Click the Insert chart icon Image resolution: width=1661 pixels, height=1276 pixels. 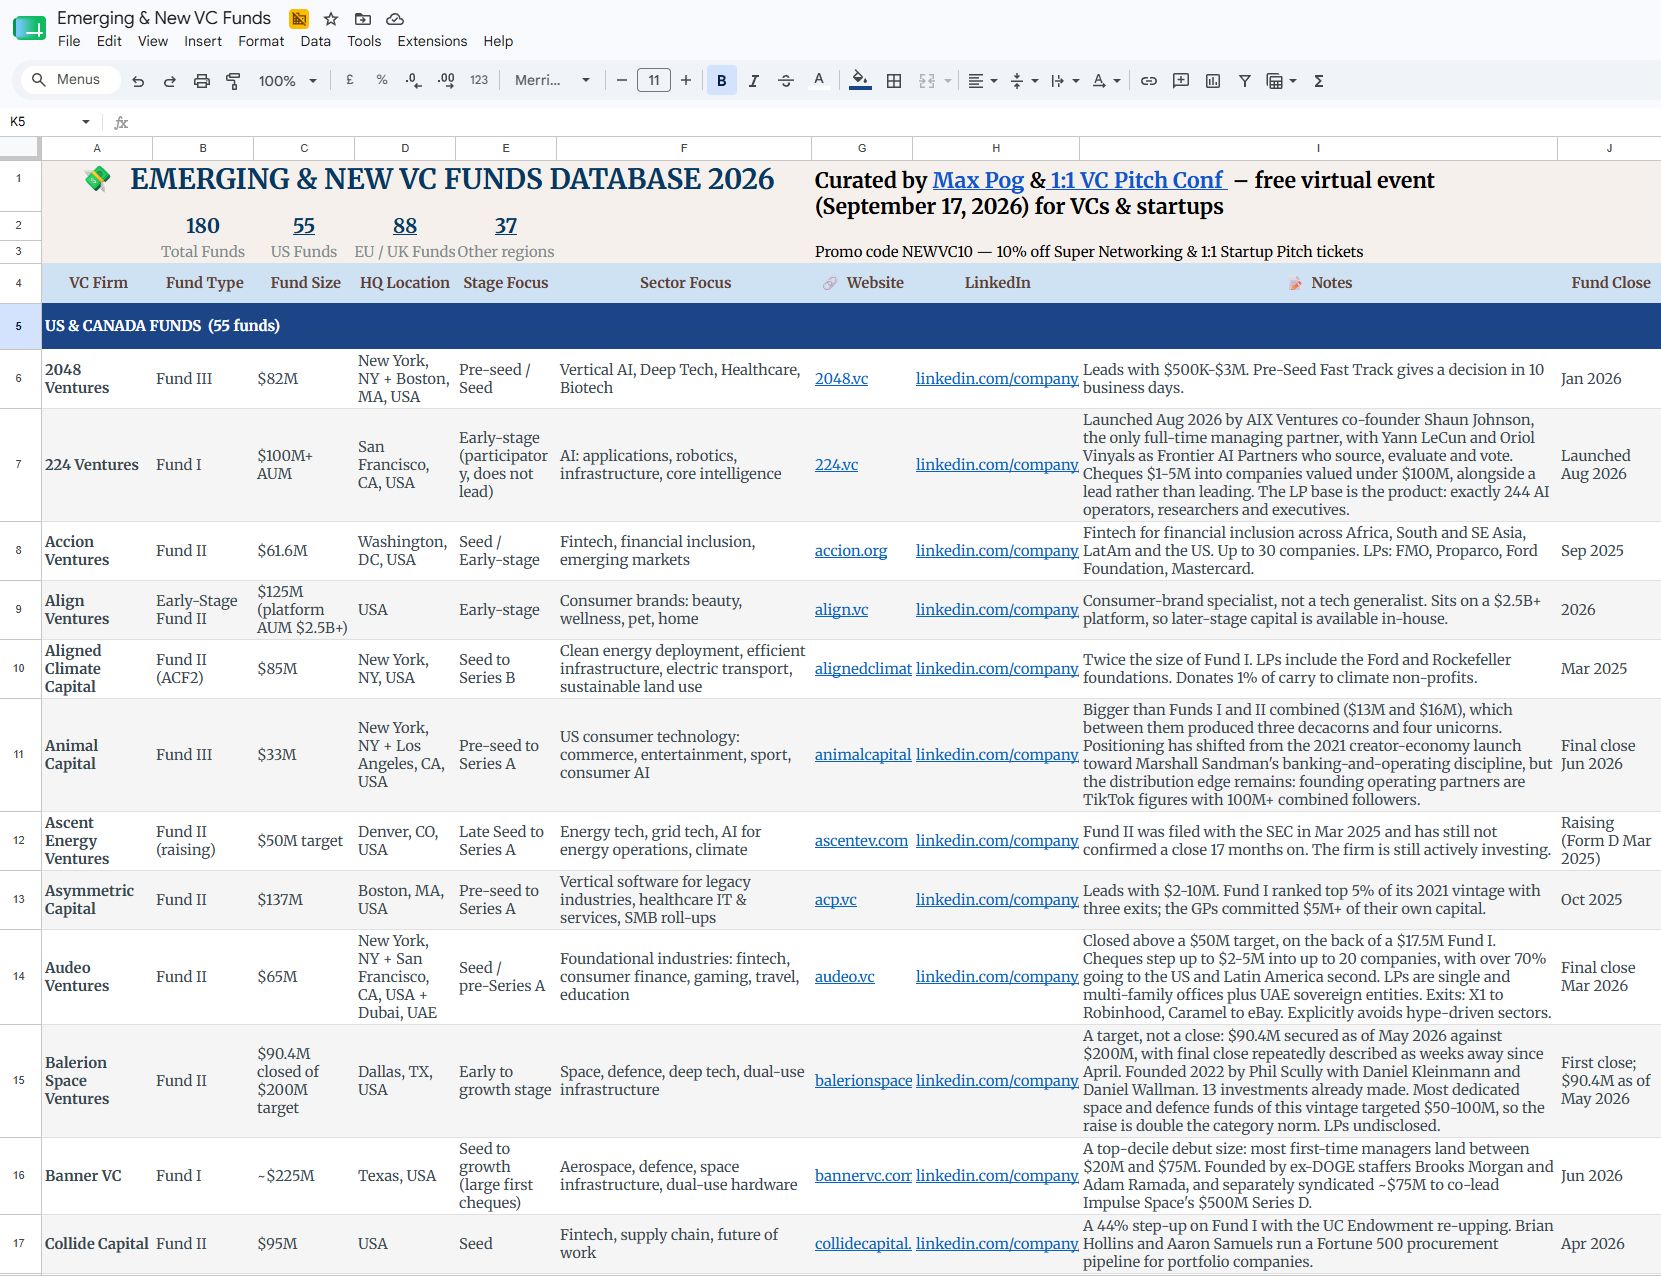tap(1213, 81)
